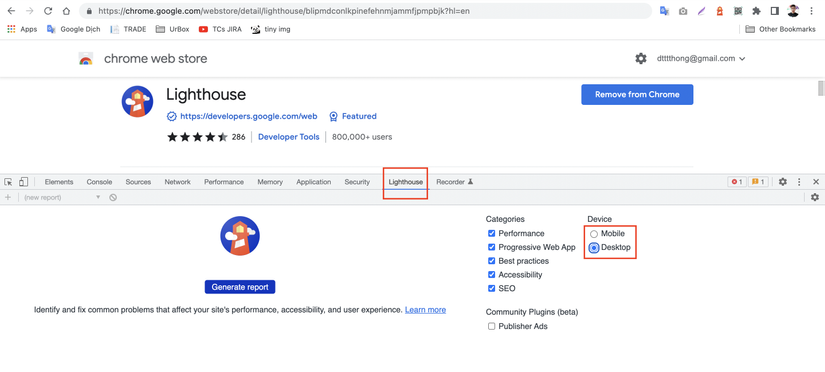Activate the DevTools inspect element picker
The image size is (825, 372).
(x=8, y=182)
